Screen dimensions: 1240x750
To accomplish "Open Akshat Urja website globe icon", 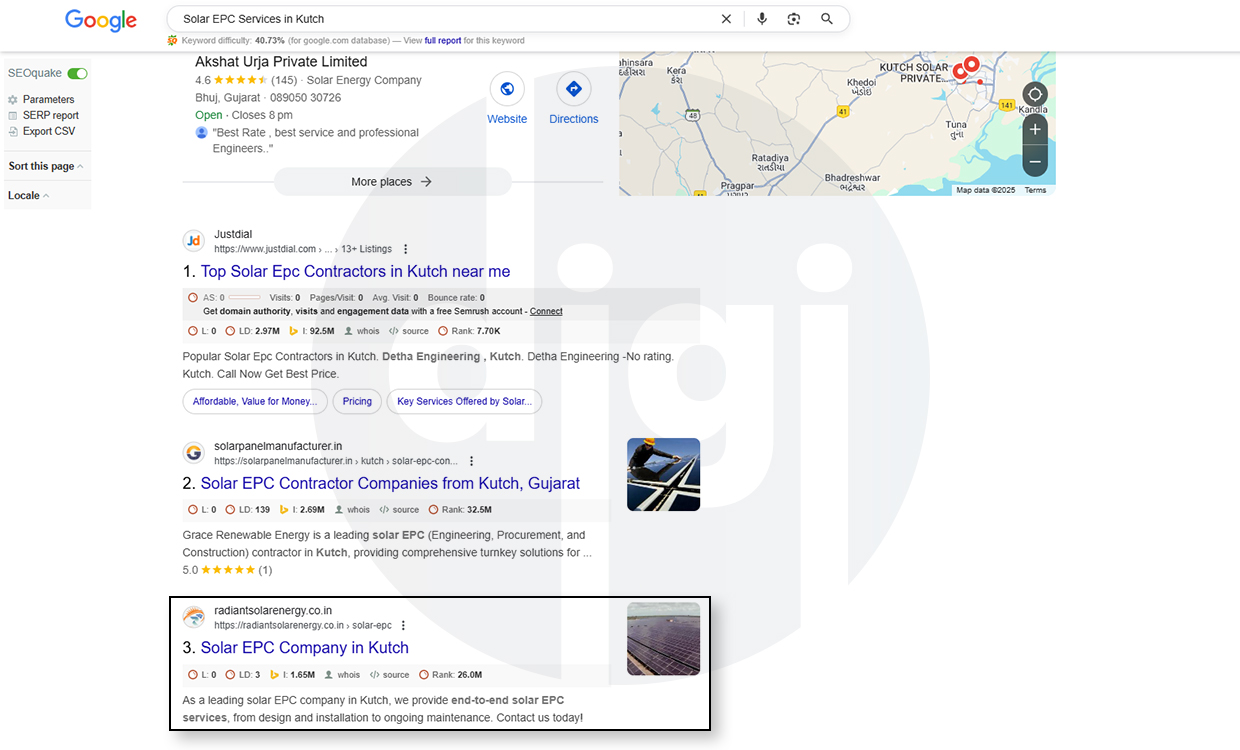I will [507, 90].
